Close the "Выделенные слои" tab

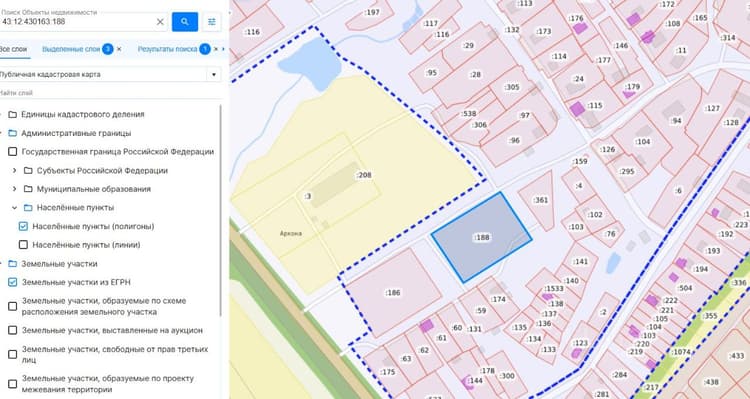[x=119, y=49]
